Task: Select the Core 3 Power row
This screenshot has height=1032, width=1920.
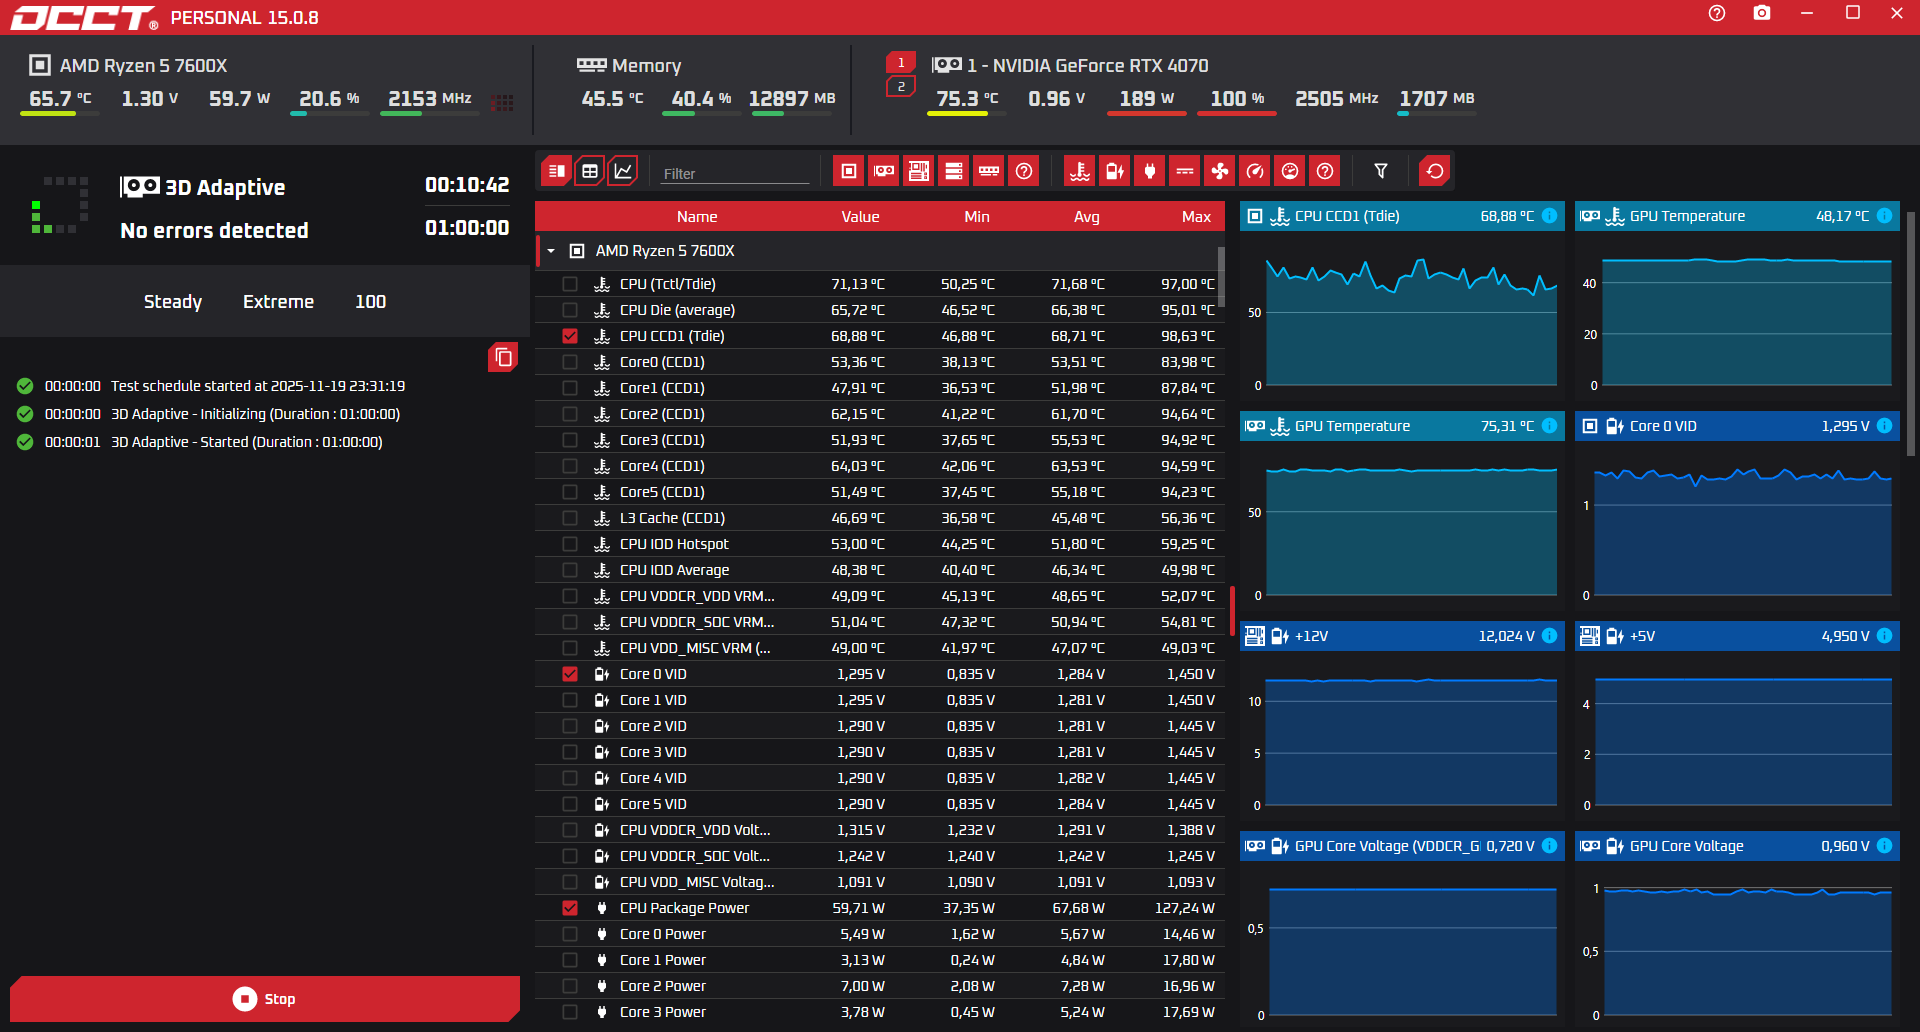Action: [880, 1012]
